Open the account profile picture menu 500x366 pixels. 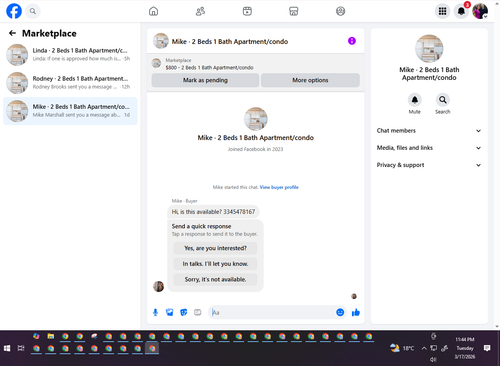tap(480, 11)
